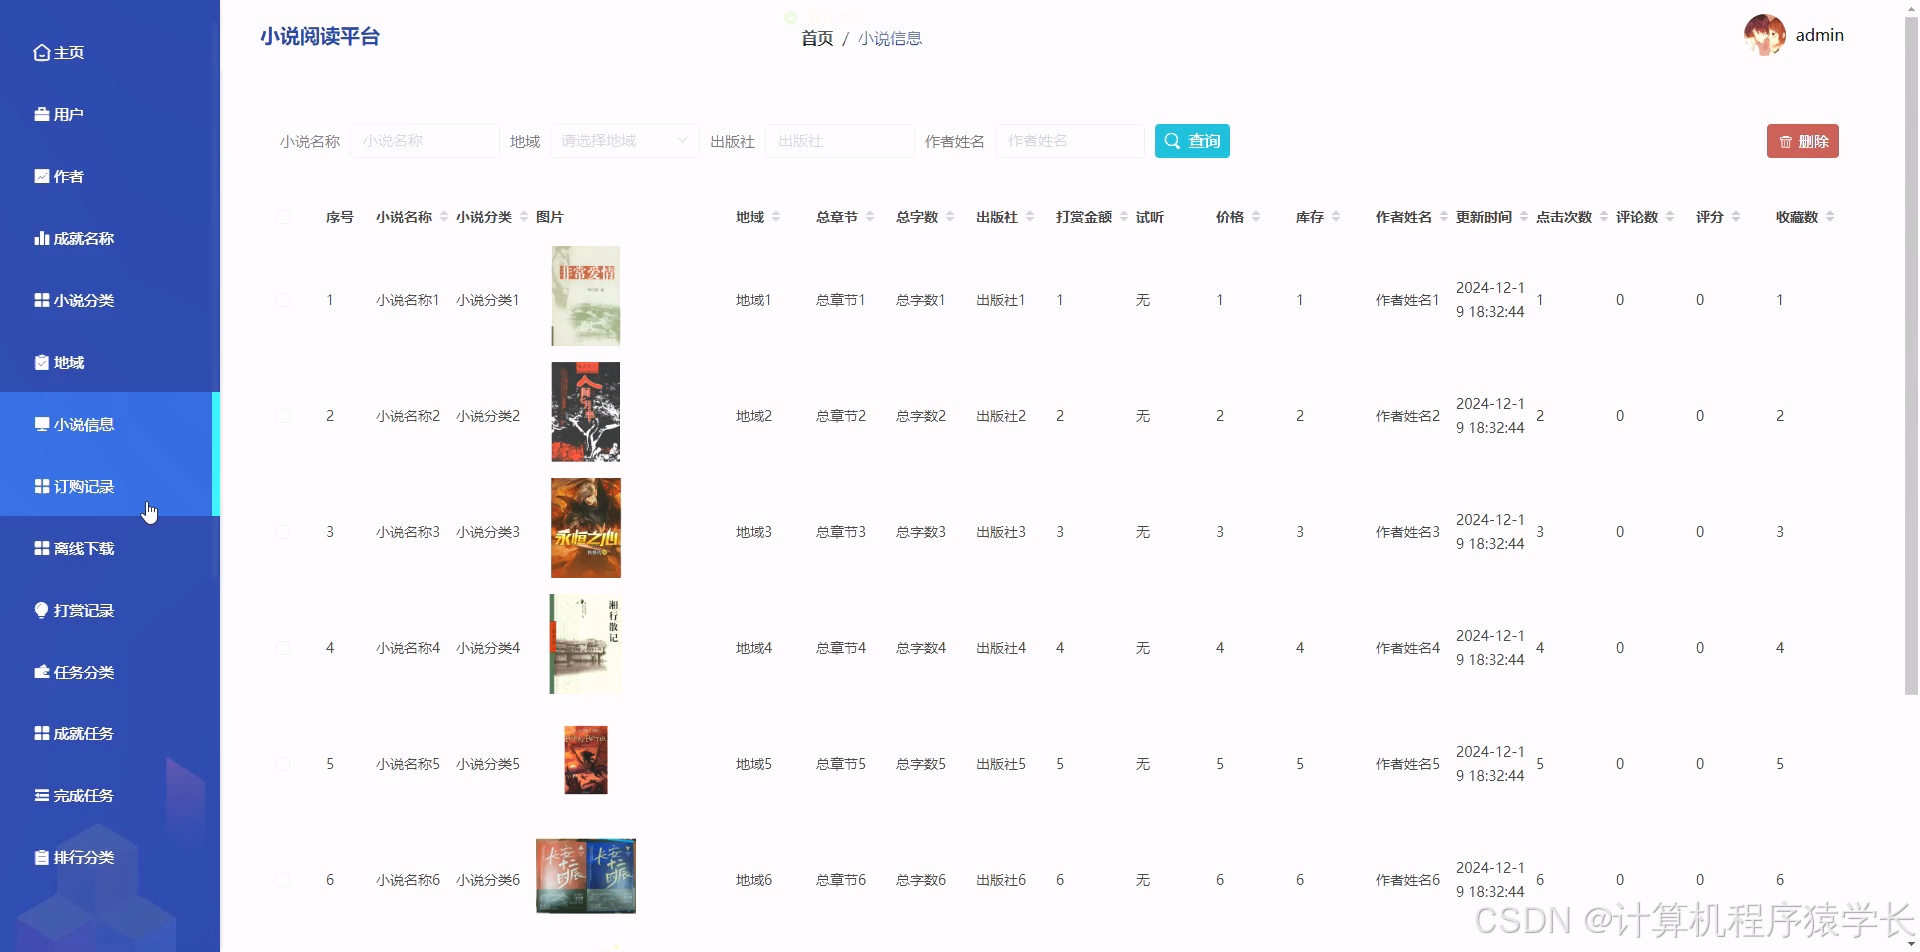
Task: Go to 用户 in the sidebar
Action: (x=110, y=115)
